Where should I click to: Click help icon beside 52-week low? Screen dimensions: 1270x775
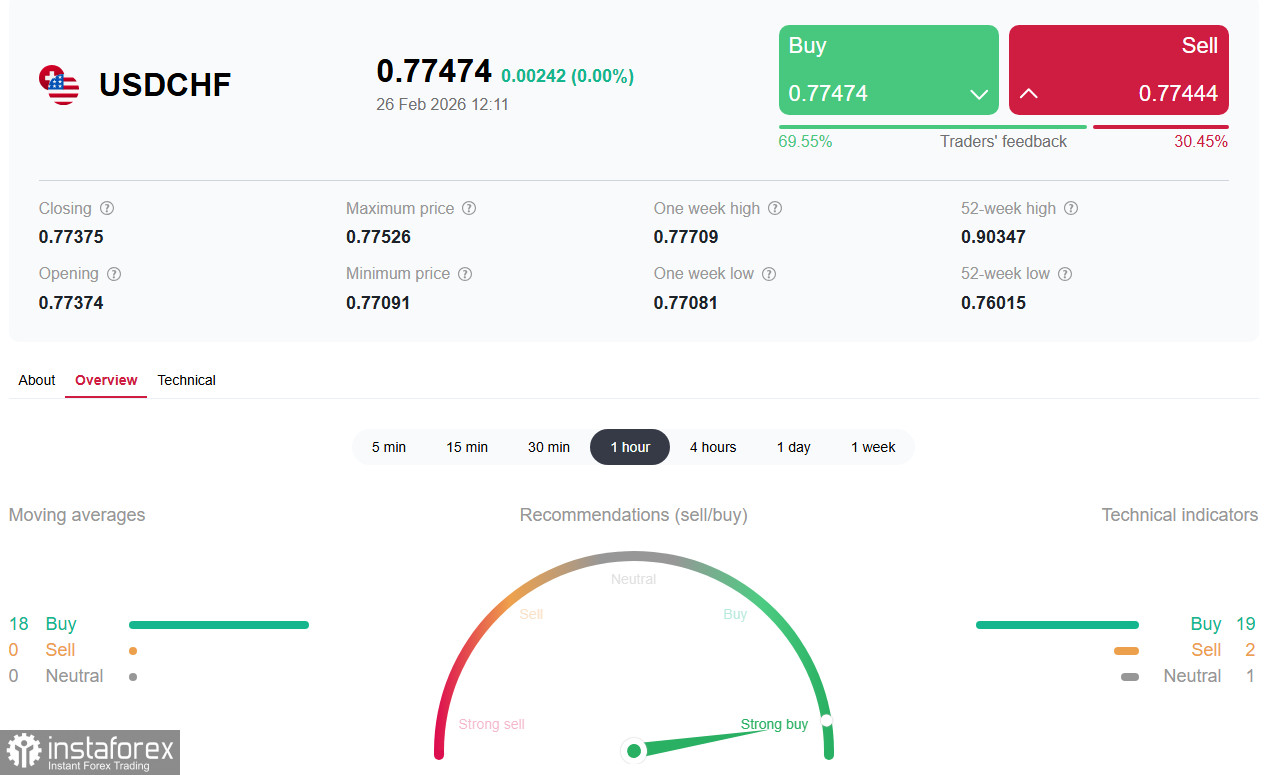(x=1065, y=274)
